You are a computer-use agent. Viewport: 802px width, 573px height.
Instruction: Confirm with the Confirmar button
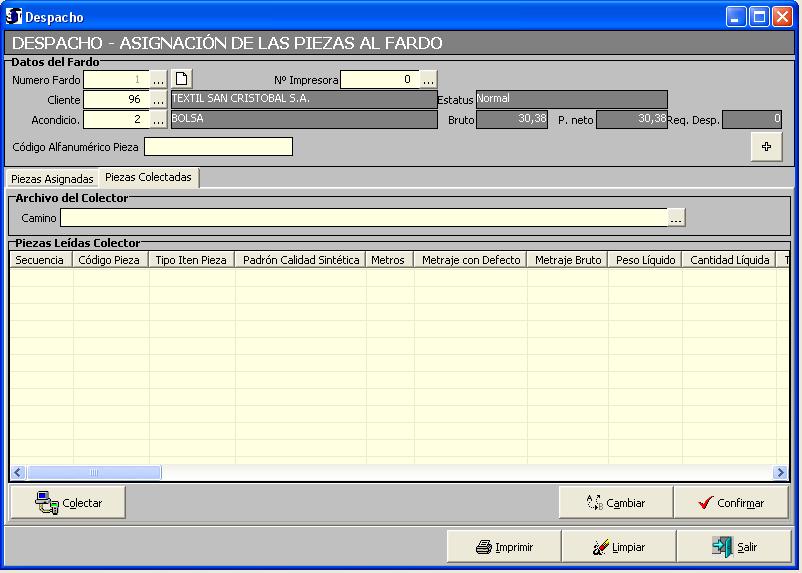pos(730,503)
